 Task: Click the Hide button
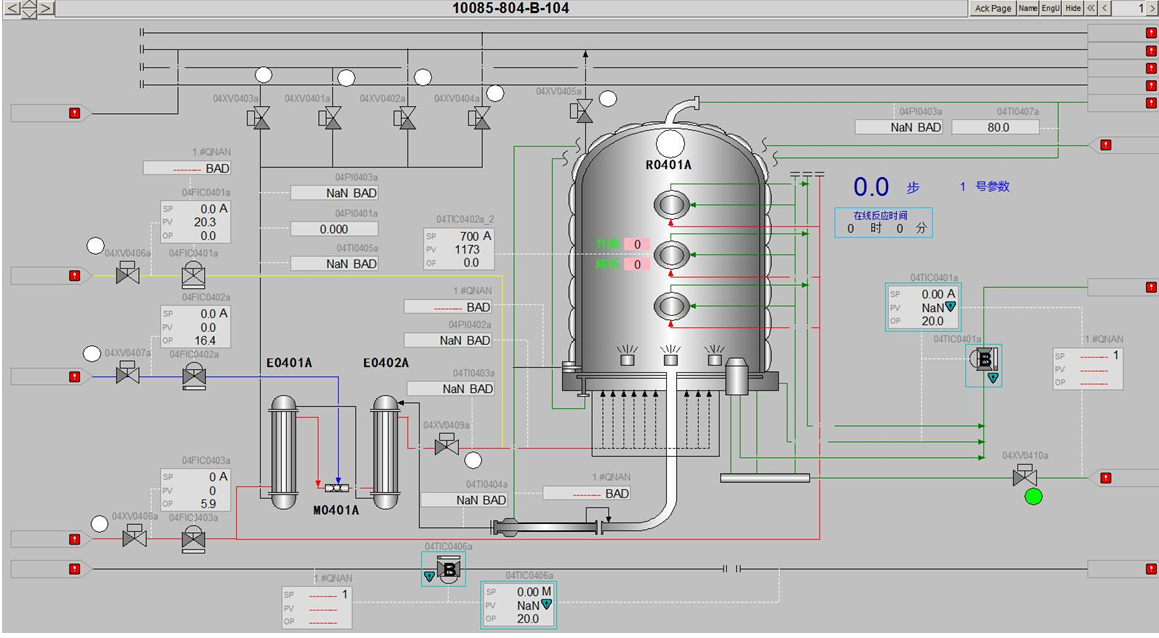1073,8
